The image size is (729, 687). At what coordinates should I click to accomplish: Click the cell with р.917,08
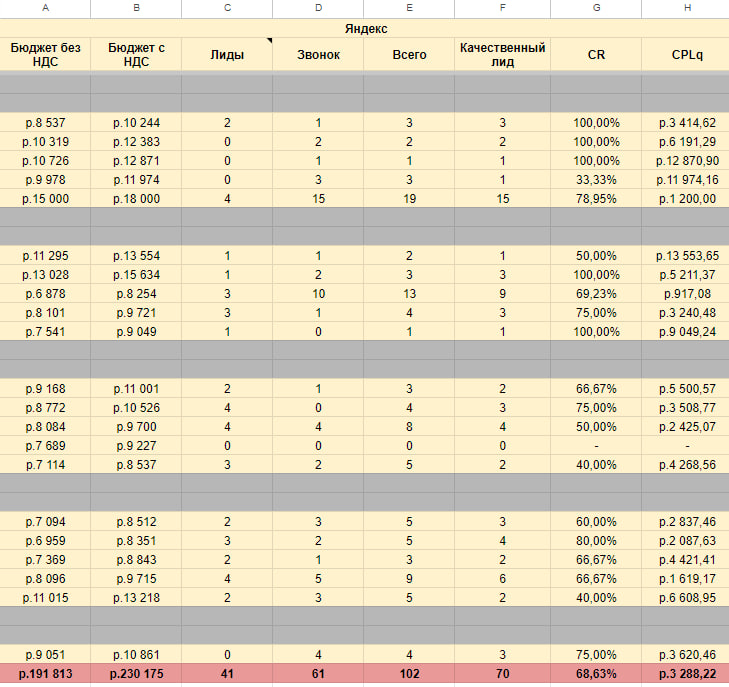[x=686, y=294]
